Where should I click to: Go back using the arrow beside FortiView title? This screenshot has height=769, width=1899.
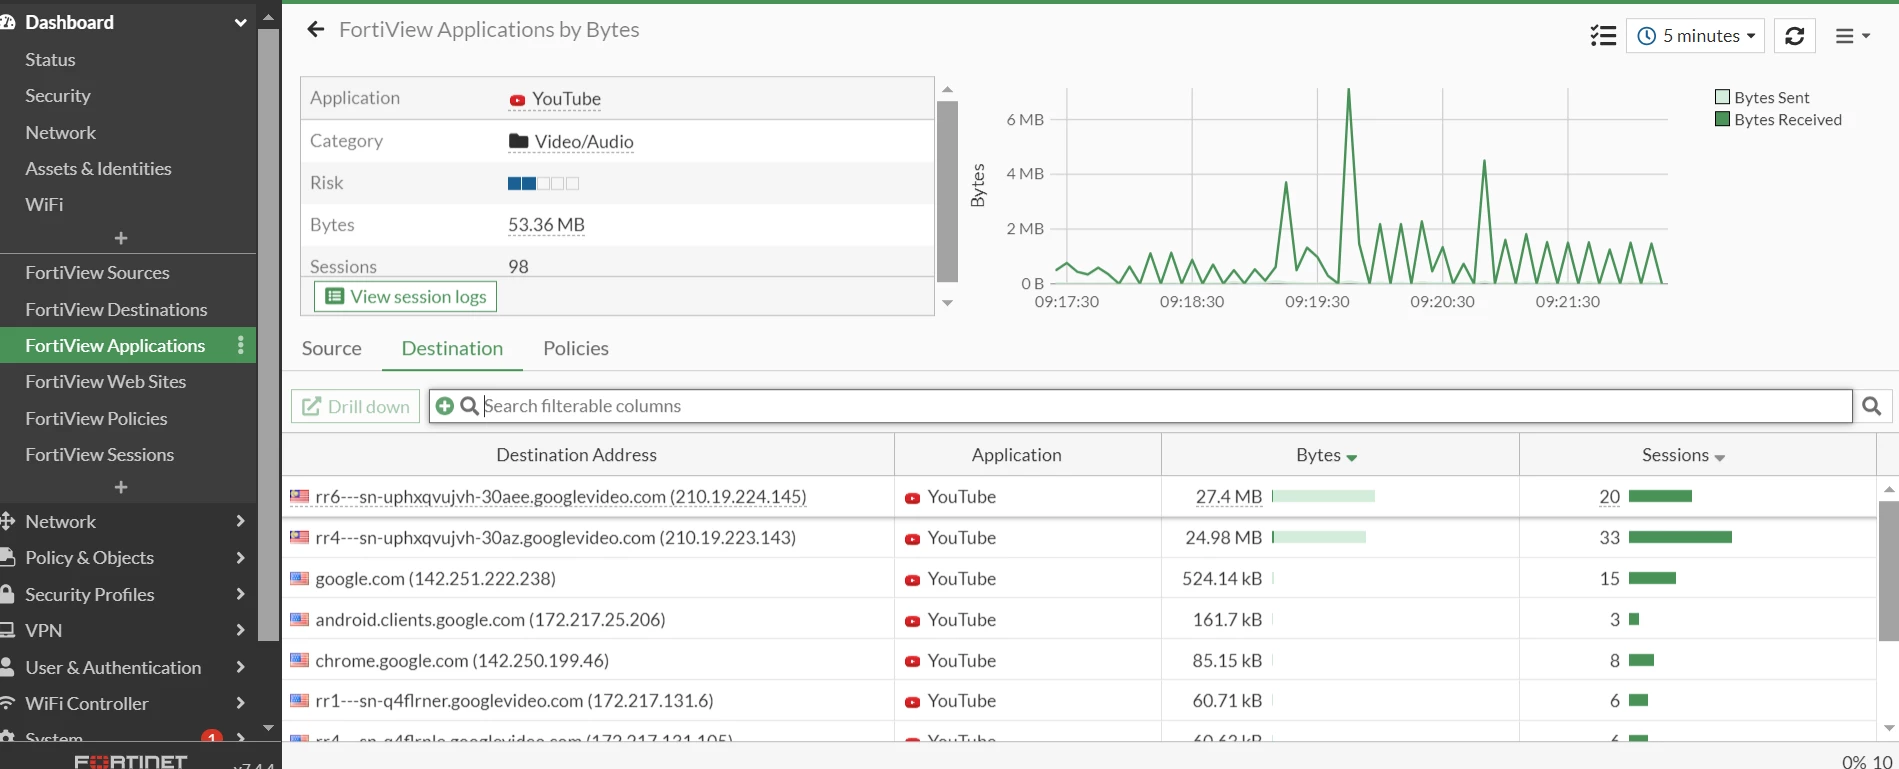point(316,30)
